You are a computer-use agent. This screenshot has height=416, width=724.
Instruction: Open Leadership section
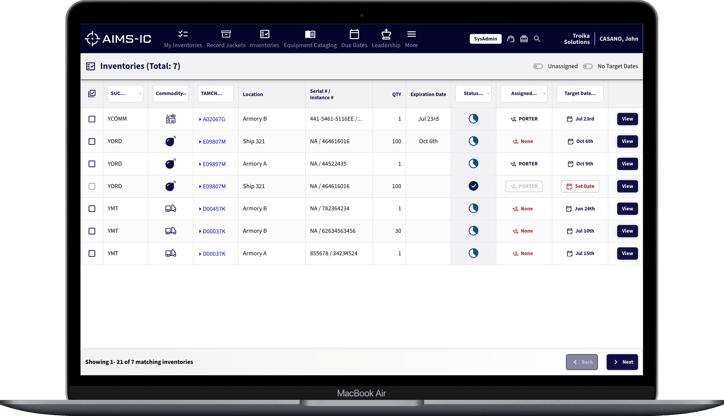(x=386, y=39)
